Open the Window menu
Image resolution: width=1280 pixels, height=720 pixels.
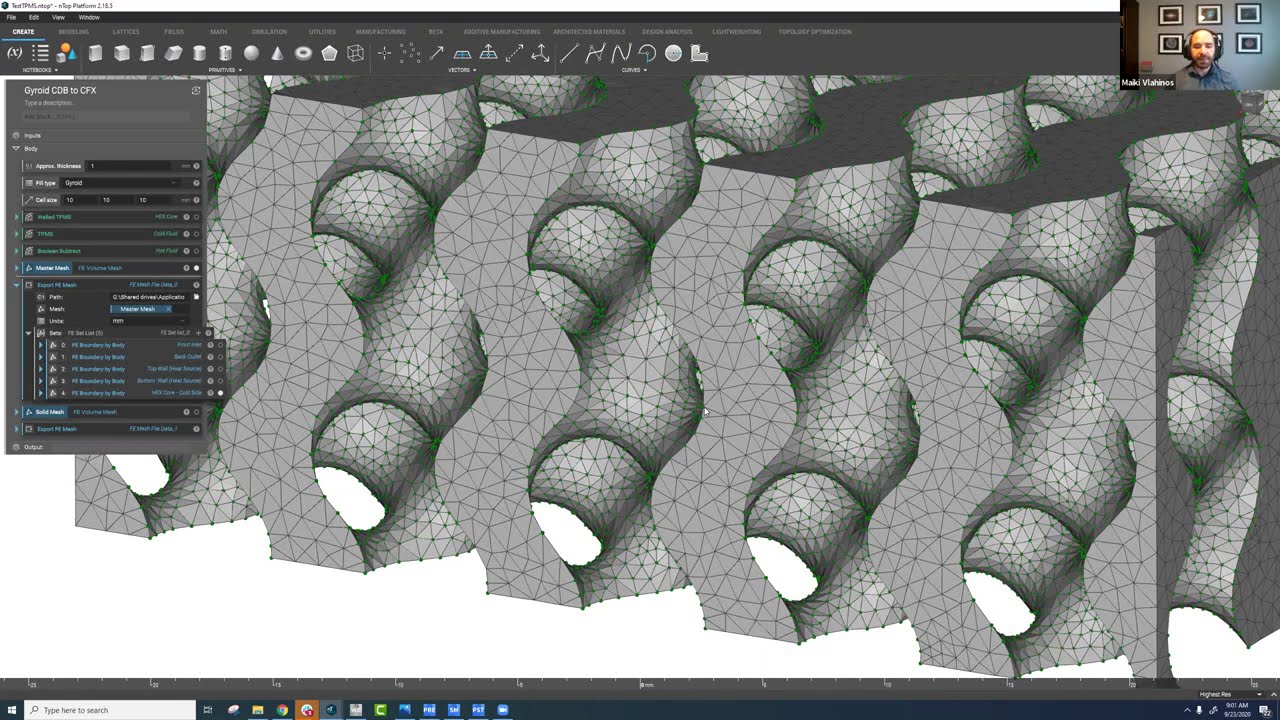click(x=89, y=17)
